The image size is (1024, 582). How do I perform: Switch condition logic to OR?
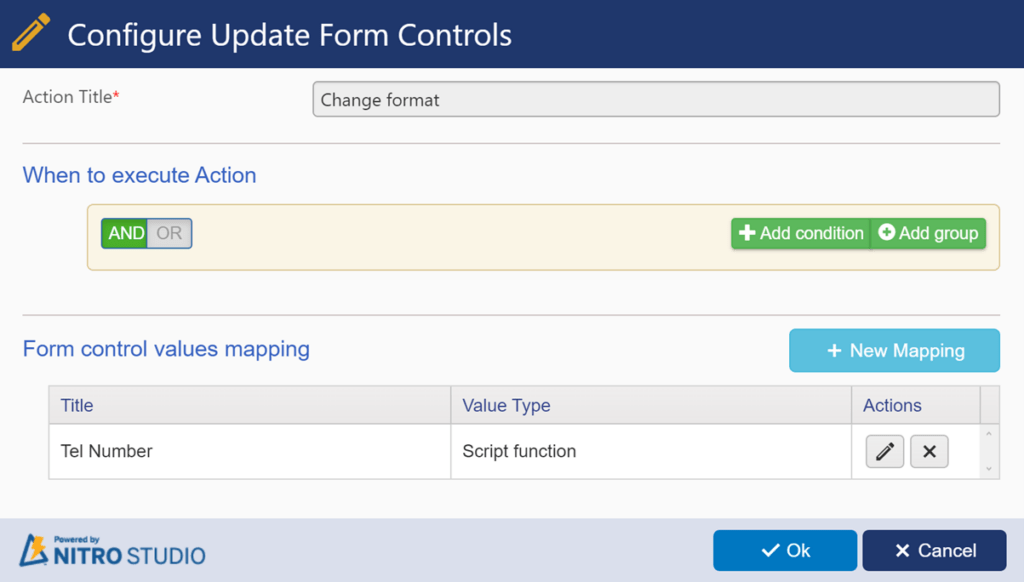click(169, 233)
